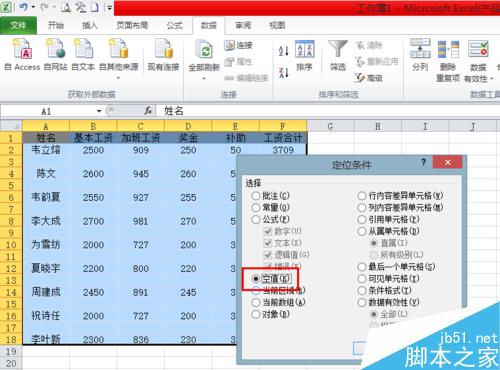Select column G header
Image resolution: width=500 pixels, height=370 pixels.
coord(330,126)
